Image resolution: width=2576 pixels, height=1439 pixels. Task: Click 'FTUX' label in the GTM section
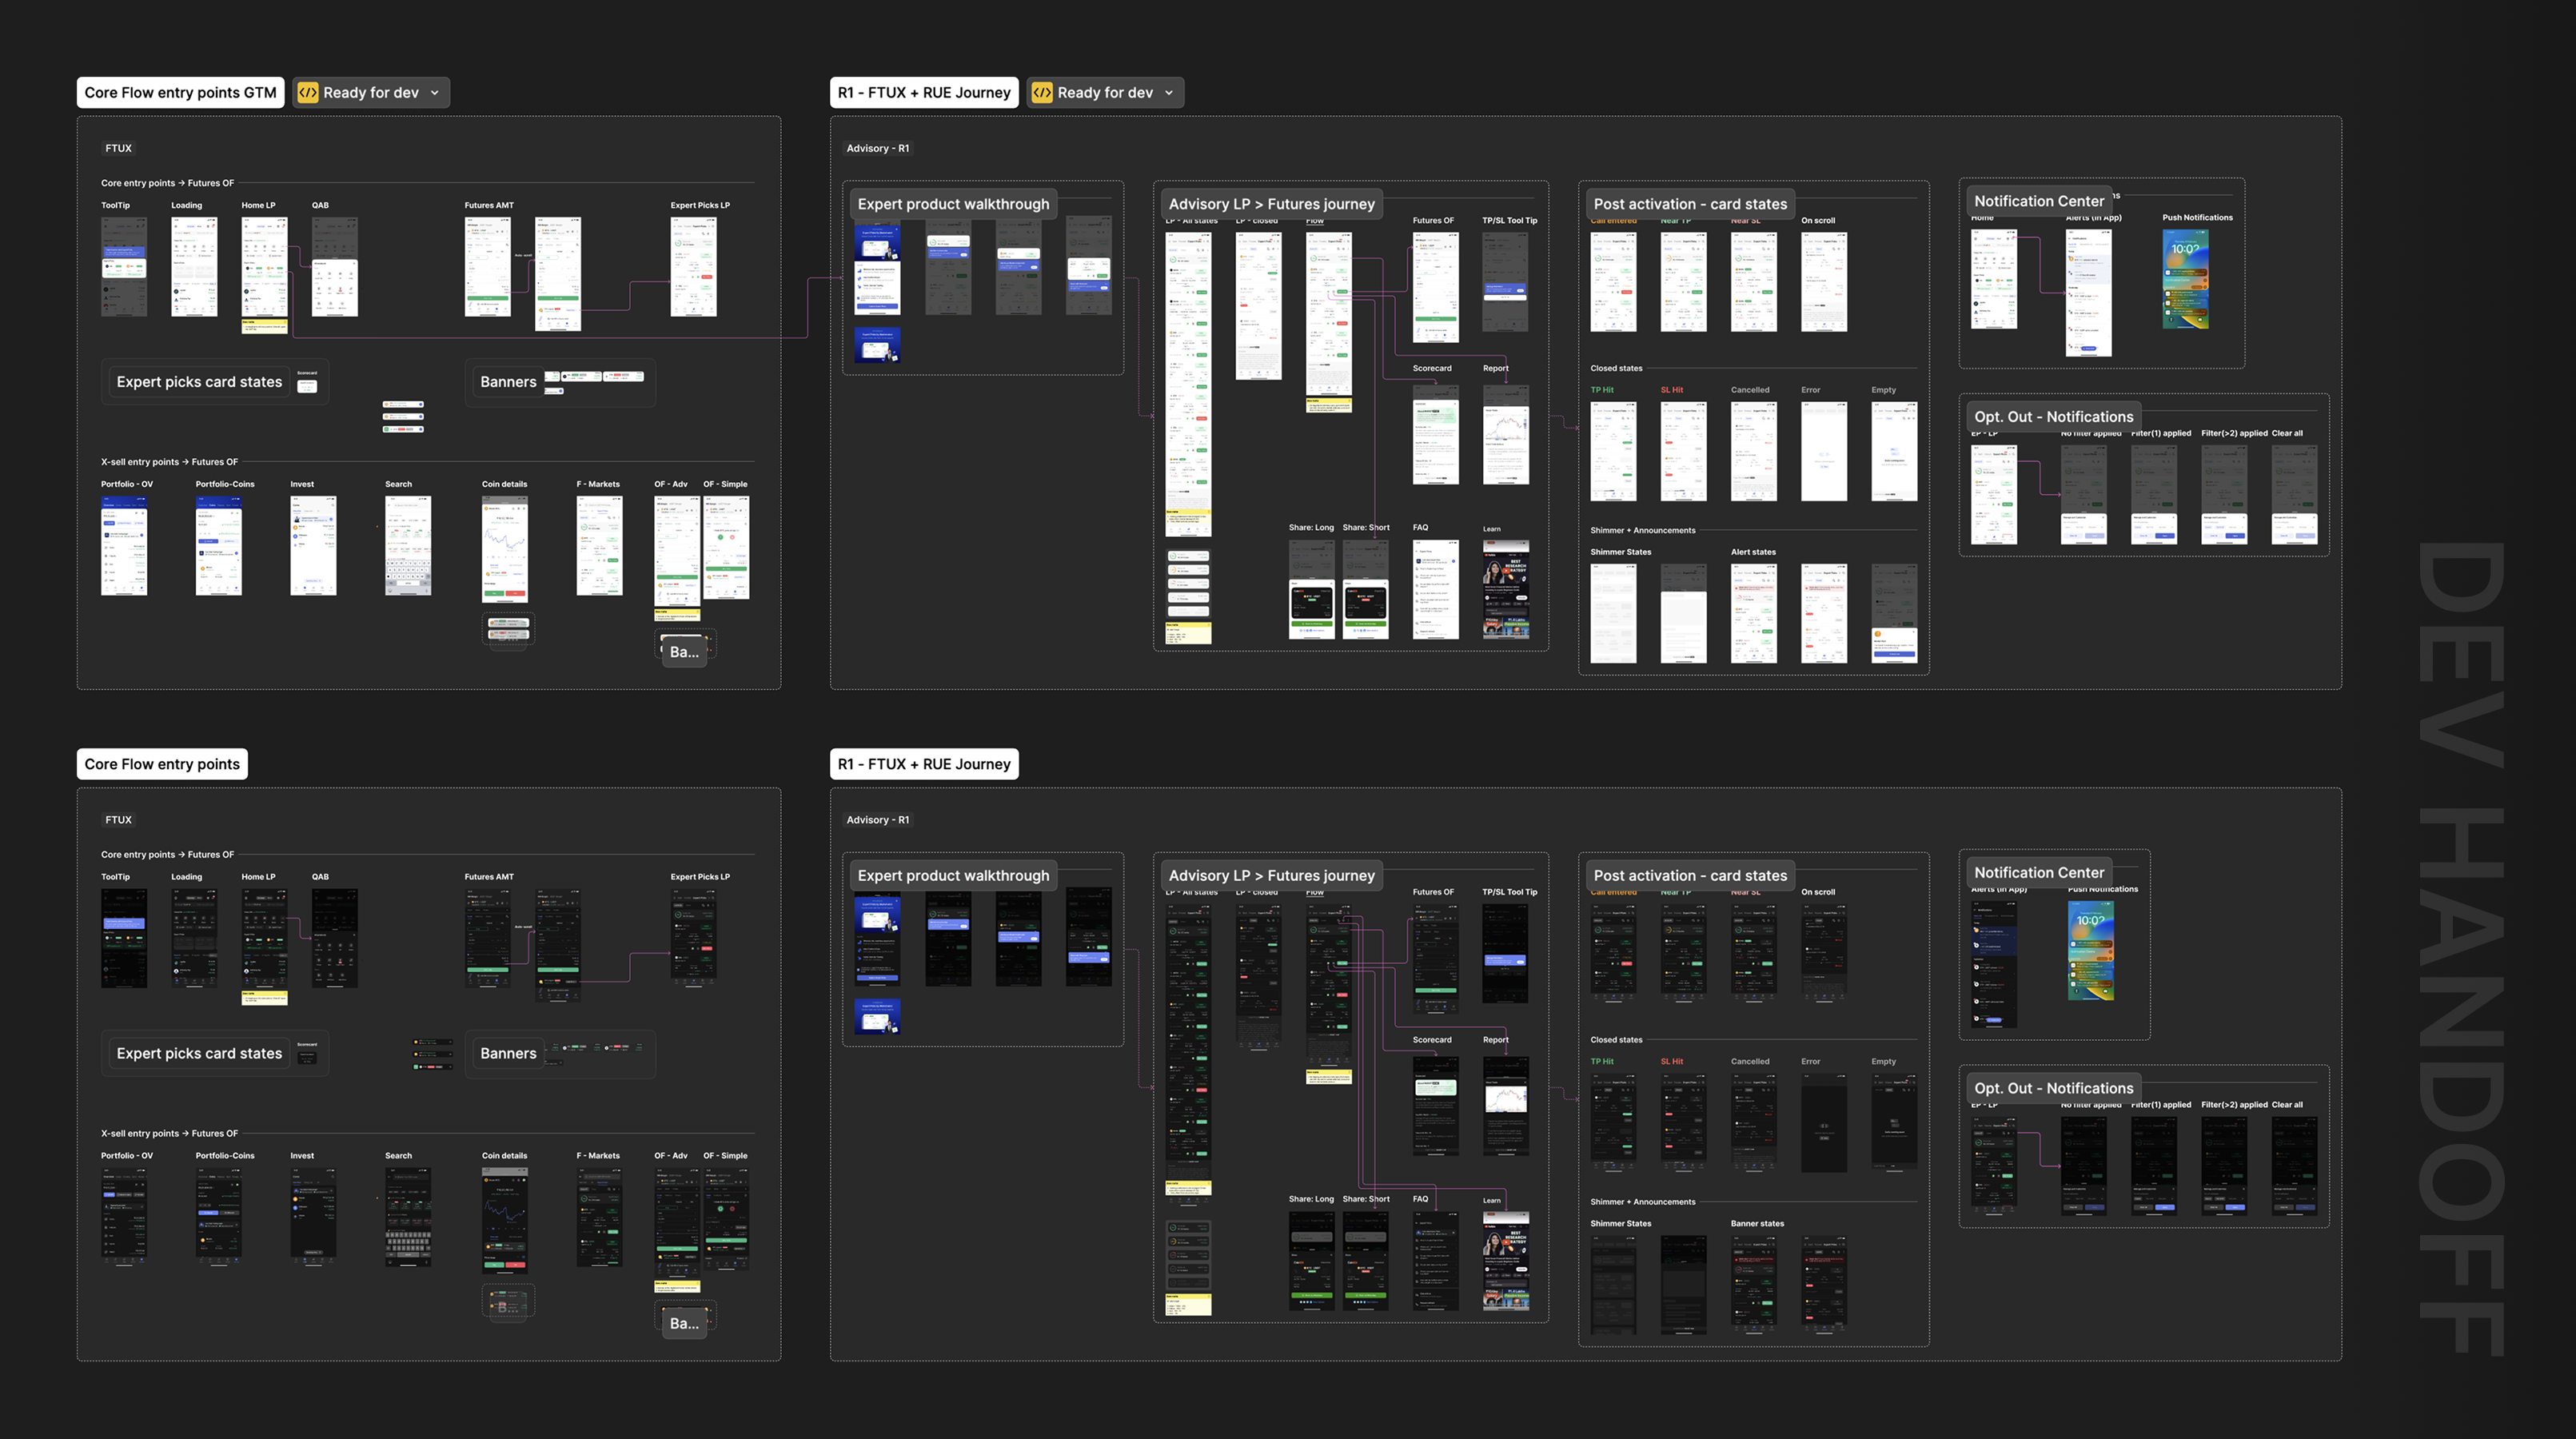pos(118,148)
